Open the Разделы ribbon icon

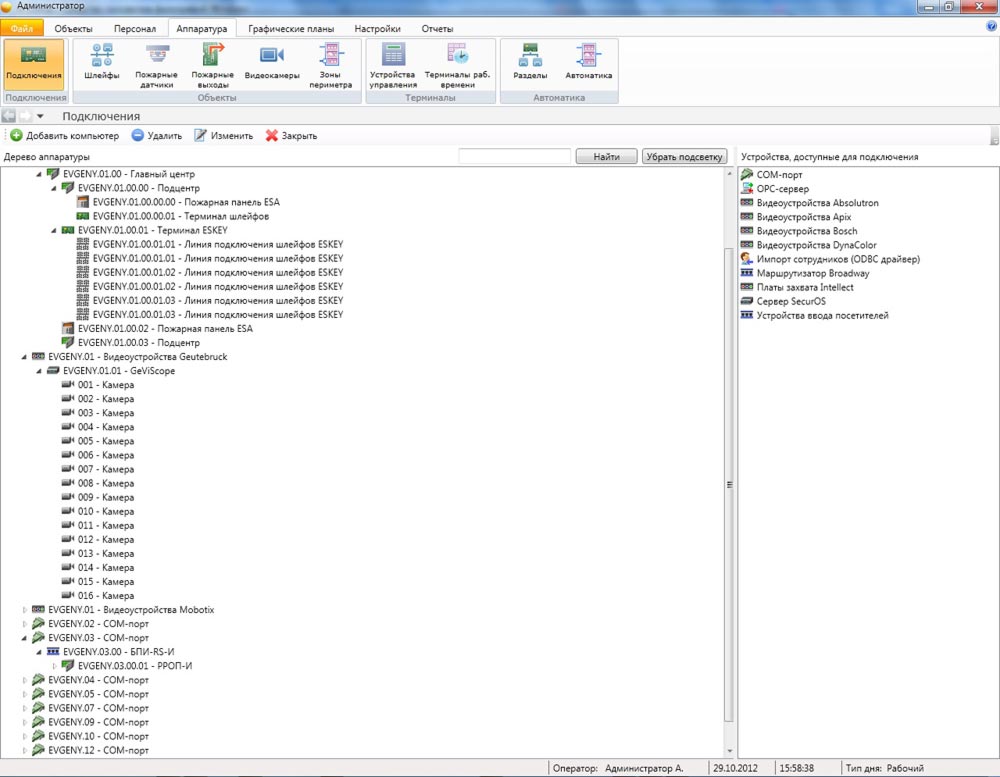tap(530, 63)
